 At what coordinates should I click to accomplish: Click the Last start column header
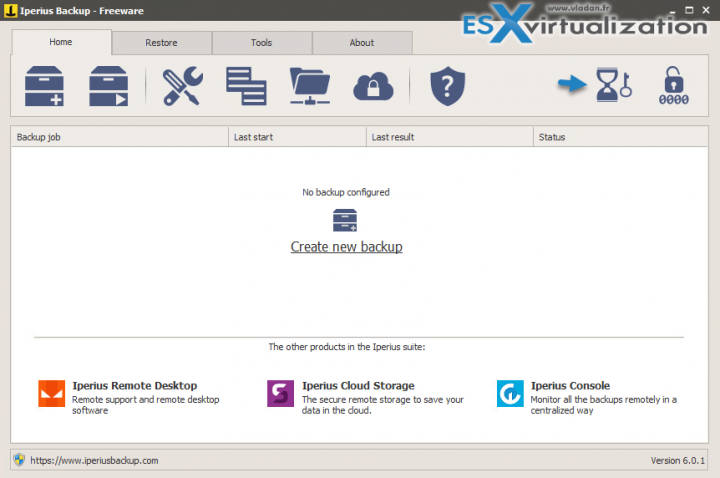[x=297, y=137]
